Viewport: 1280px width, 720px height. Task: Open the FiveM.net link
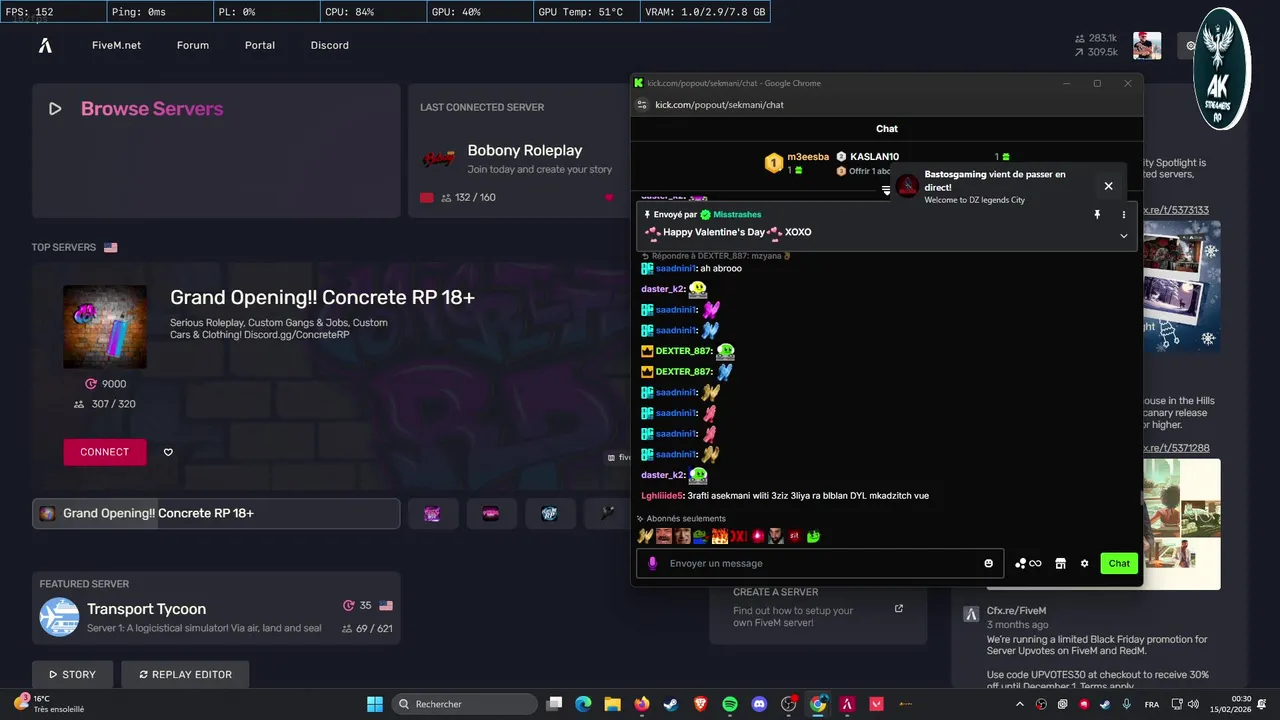coord(116,45)
